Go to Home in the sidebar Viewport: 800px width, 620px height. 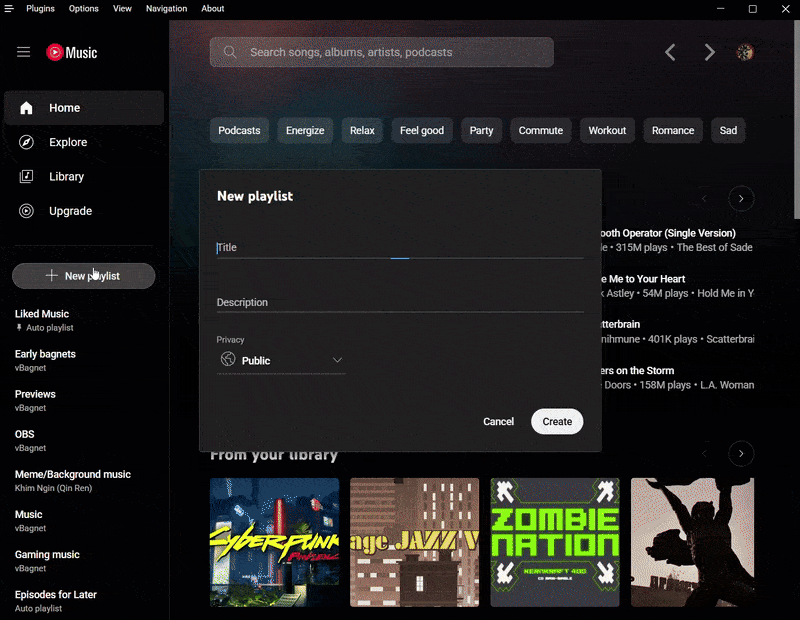pyautogui.click(x=84, y=108)
